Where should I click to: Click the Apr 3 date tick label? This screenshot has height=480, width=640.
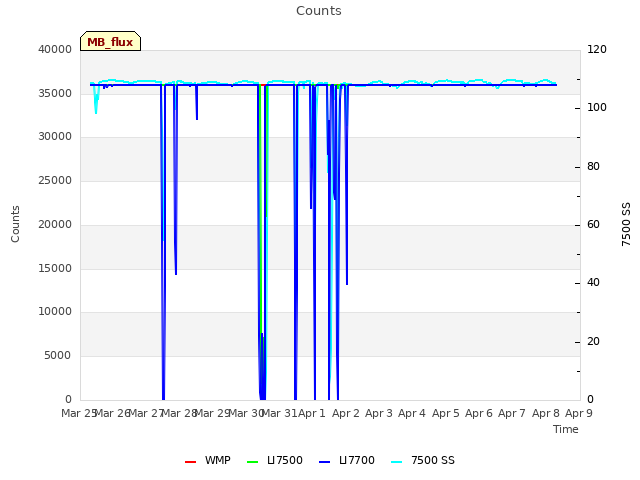[x=379, y=413]
